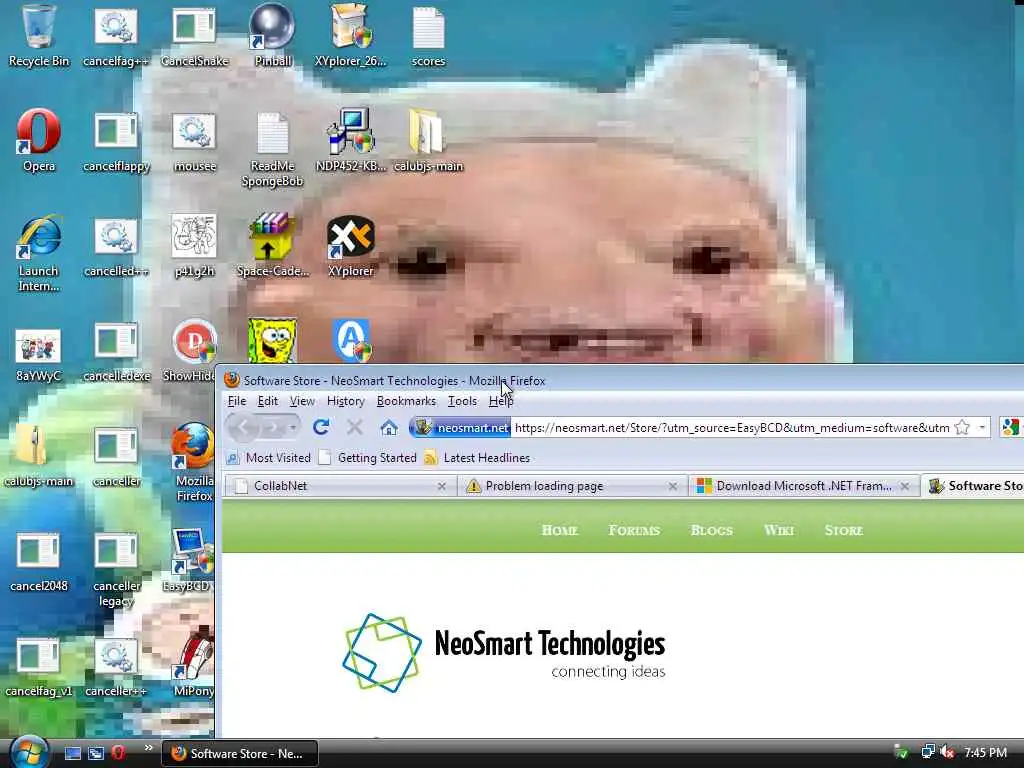Launch the MiPony desktop shortcut
The width and height of the screenshot is (1024, 768).
[x=194, y=656]
